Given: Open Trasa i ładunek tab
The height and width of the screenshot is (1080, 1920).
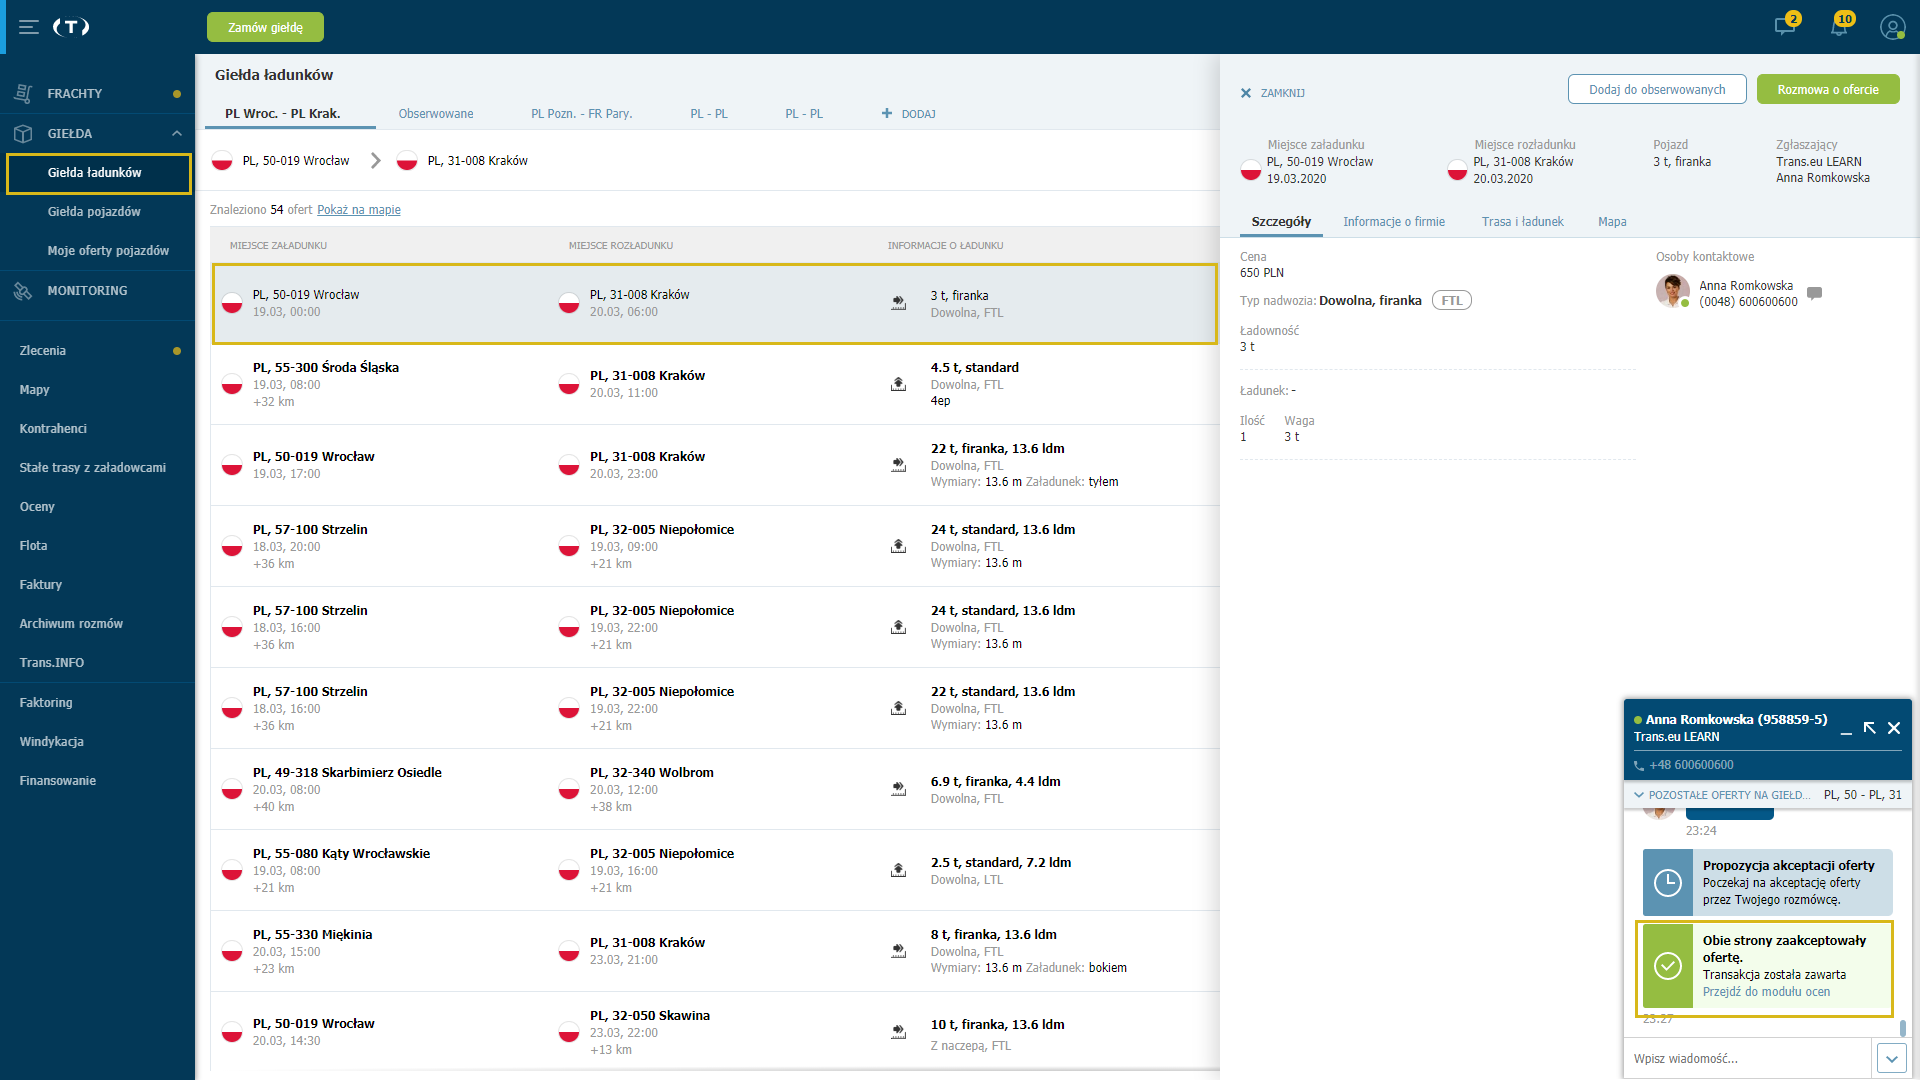Looking at the screenshot, I should (1523, 221).
